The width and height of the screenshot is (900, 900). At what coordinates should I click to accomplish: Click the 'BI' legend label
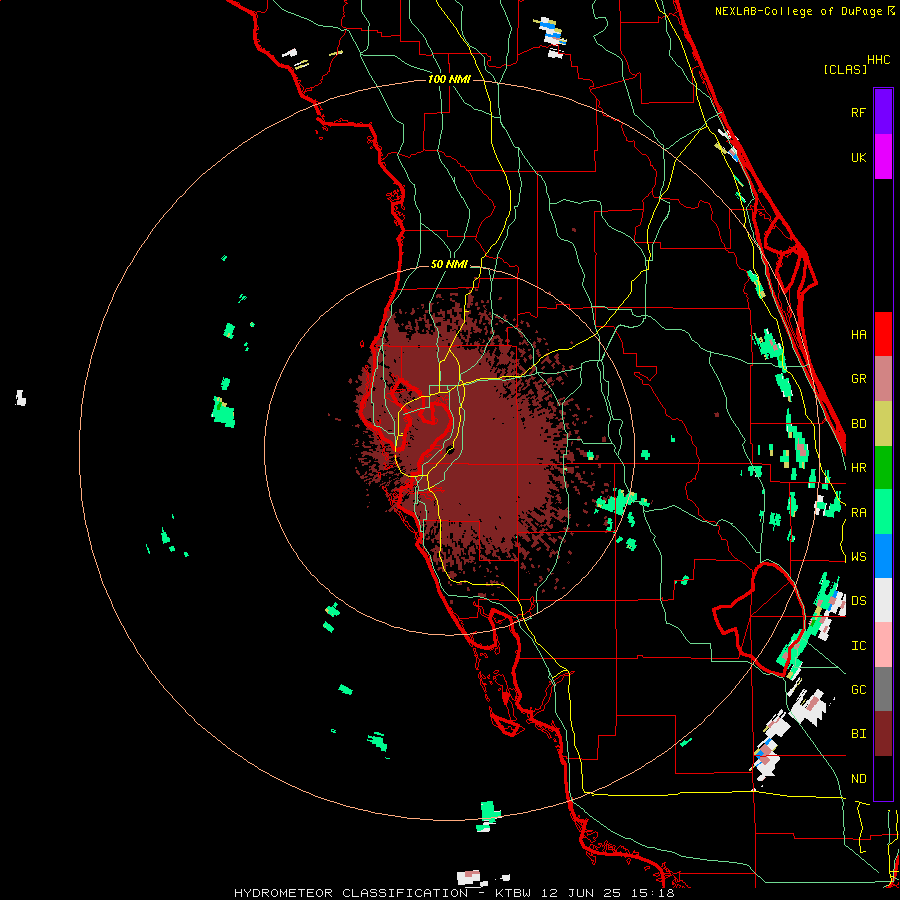858,734
